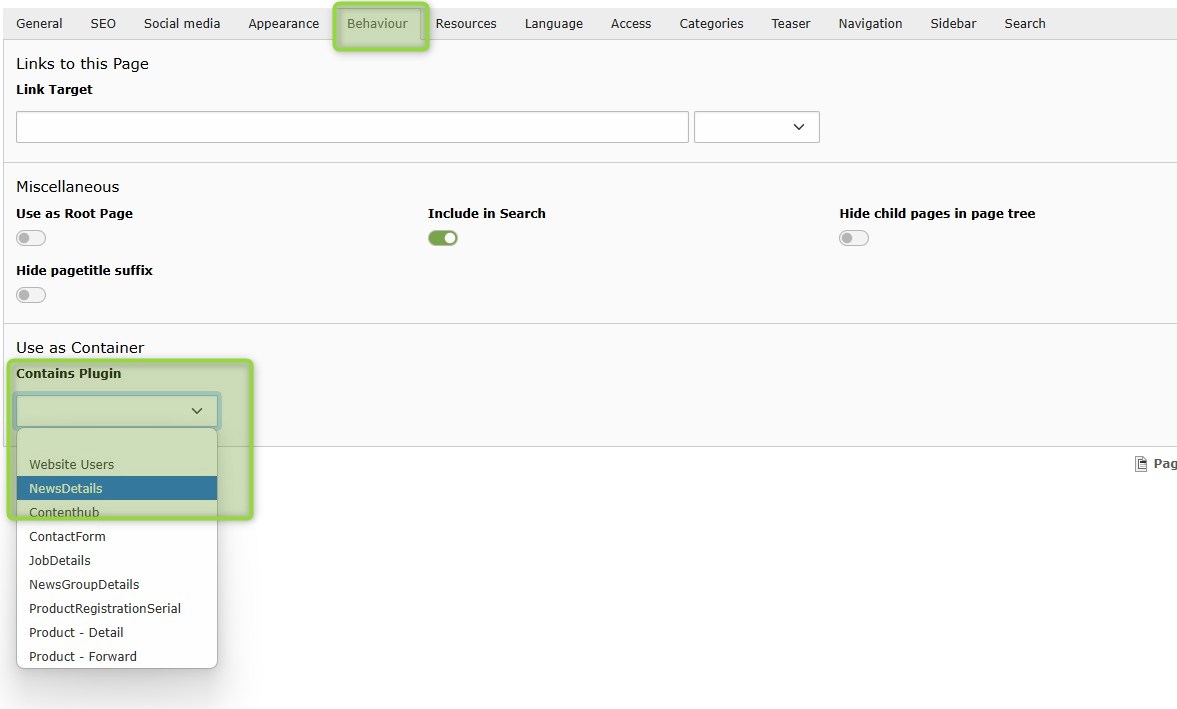
Task: Enable Hide child pages in page tree
Action: 853,238
